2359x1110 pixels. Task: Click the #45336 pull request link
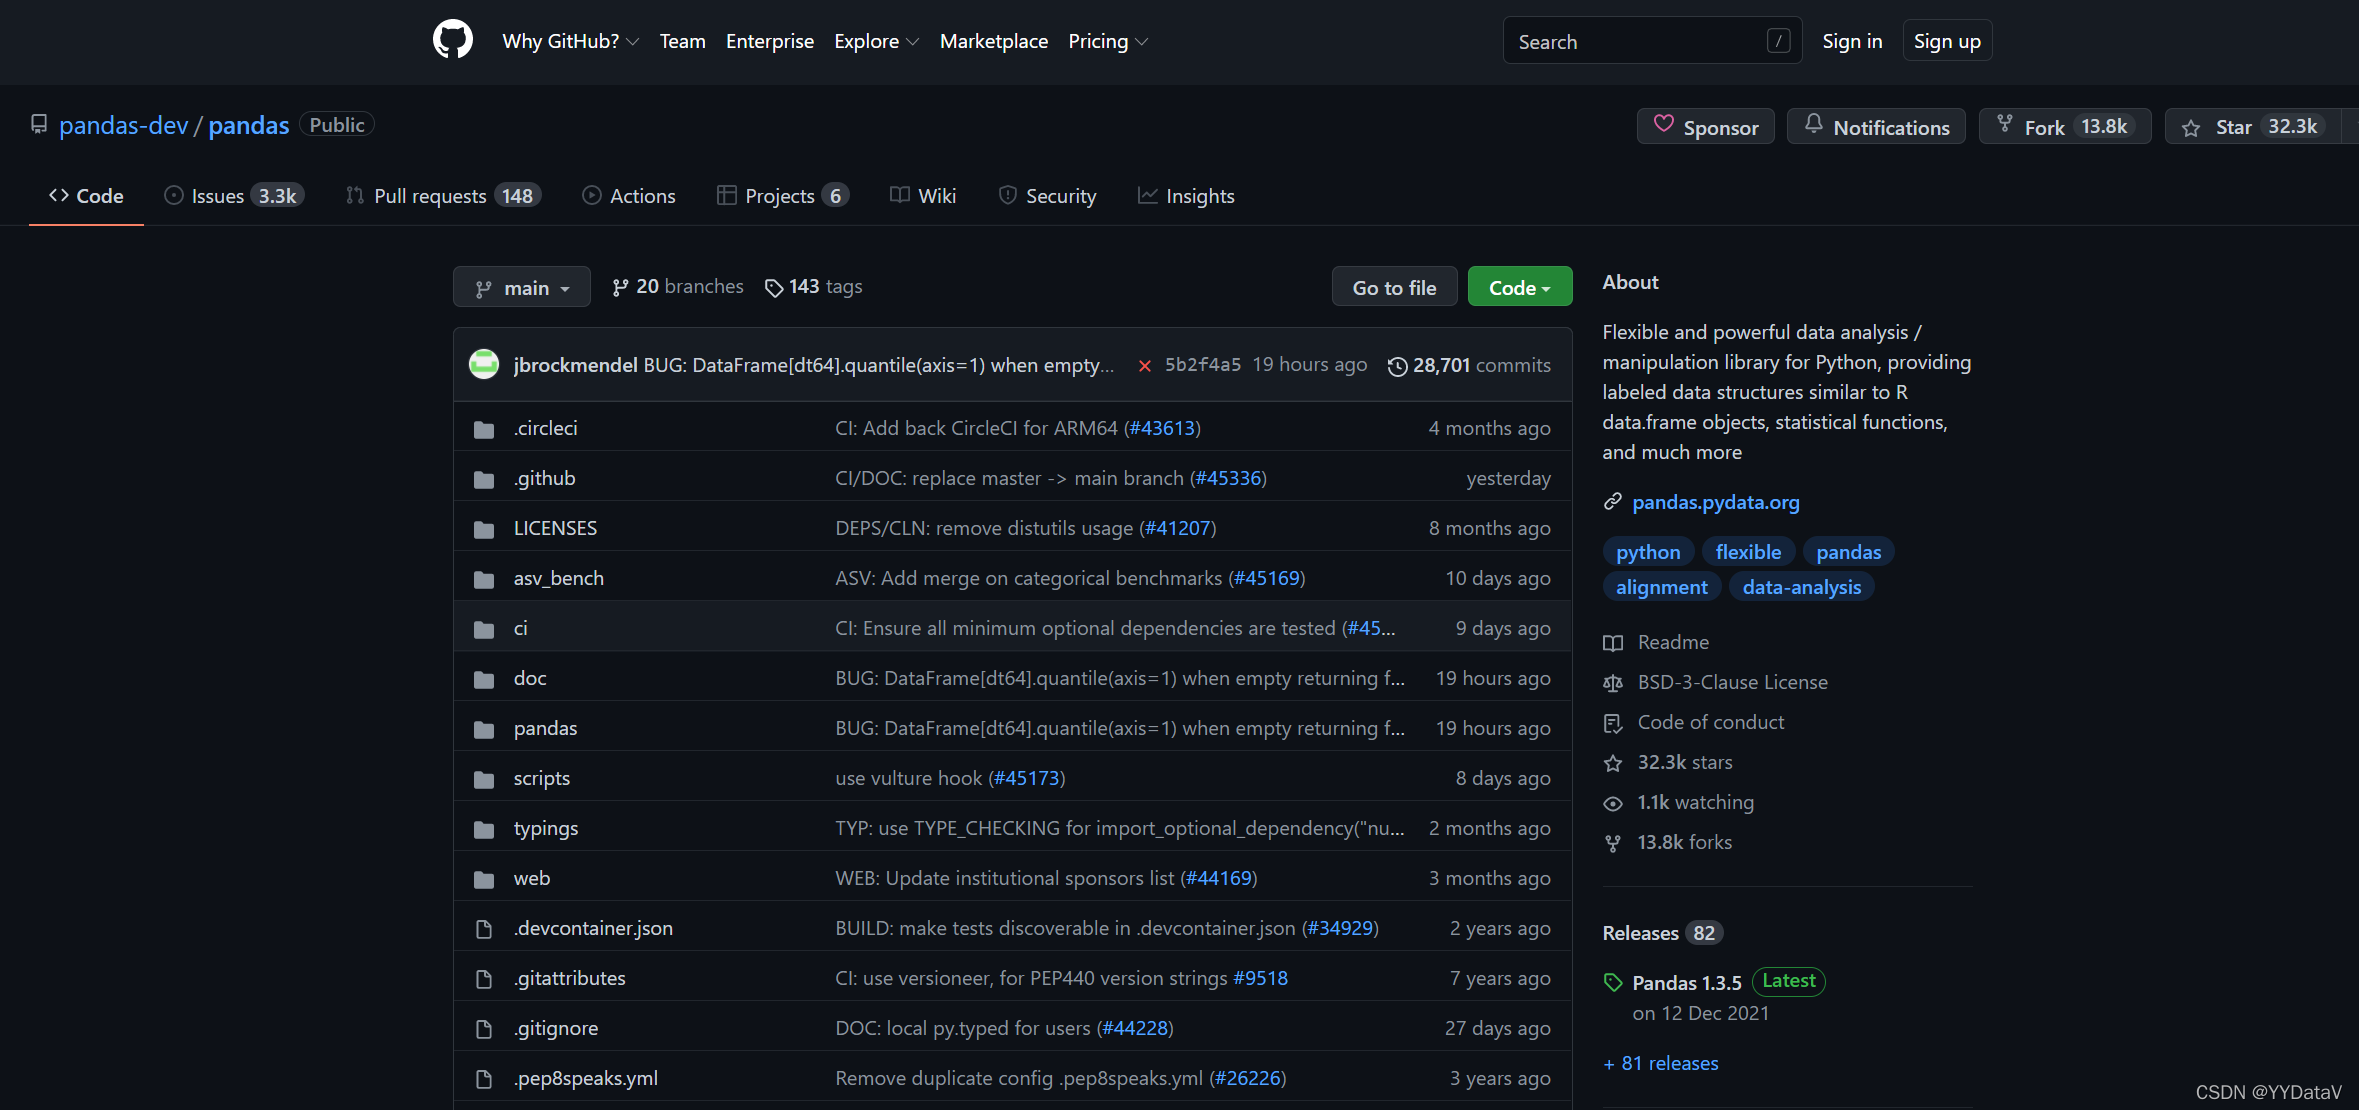click(x=1228, y=478)
